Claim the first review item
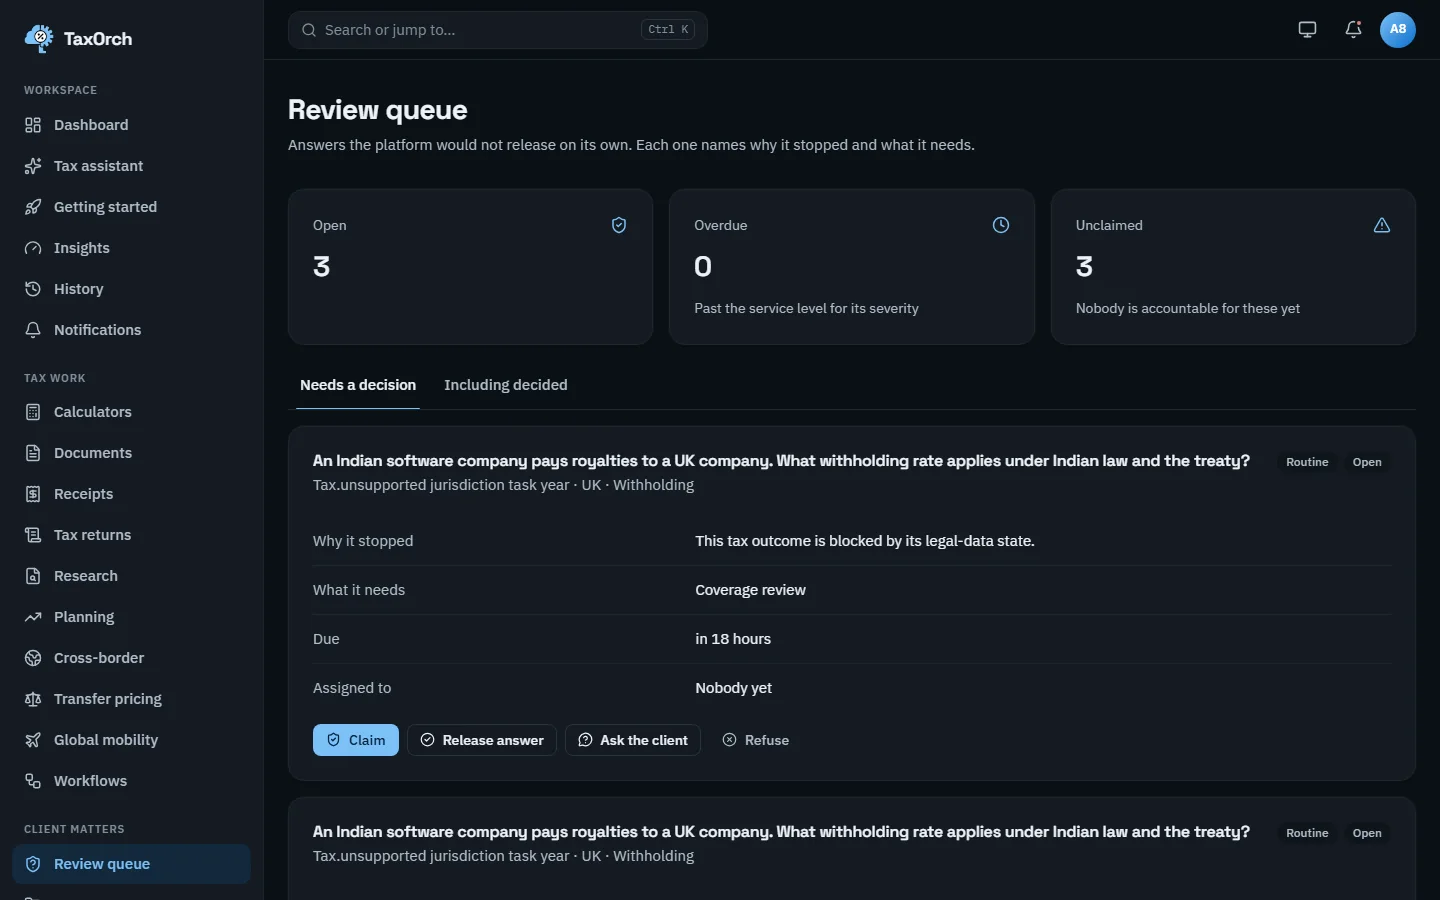Viewport: 1440px width, 900px height. pyautogui.click(x=356, y=740)
